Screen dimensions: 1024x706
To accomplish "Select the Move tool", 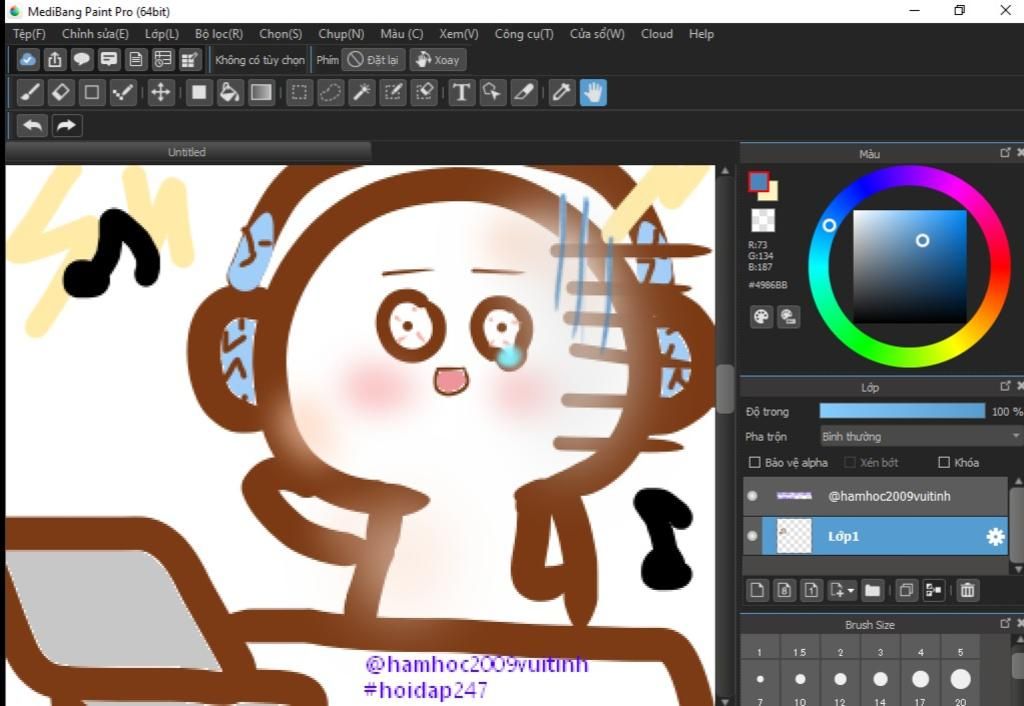I will point(160,92).
